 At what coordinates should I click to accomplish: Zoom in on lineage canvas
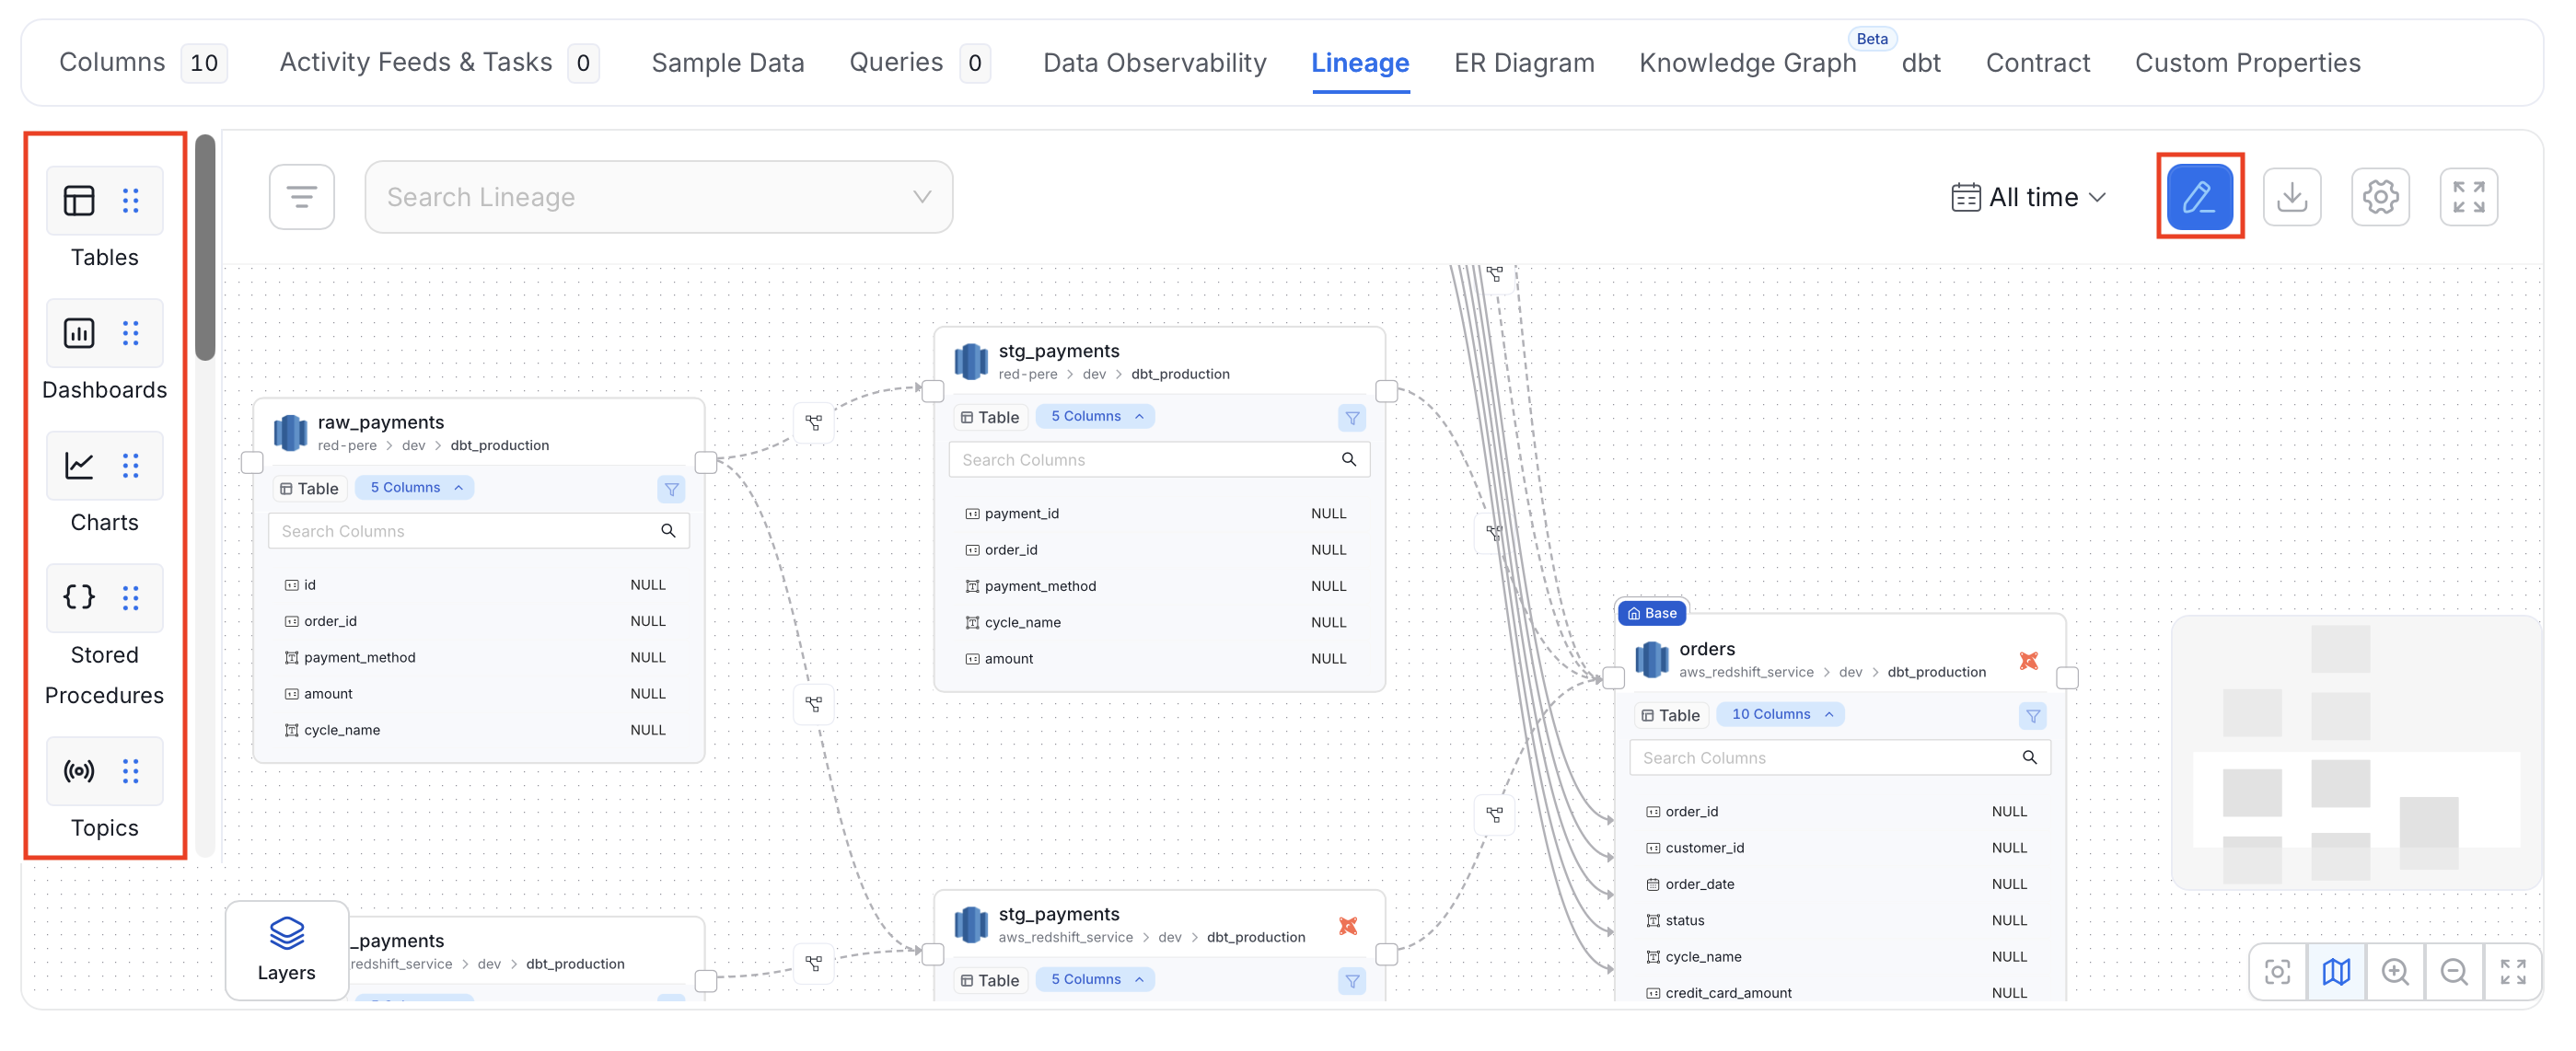2395,972
